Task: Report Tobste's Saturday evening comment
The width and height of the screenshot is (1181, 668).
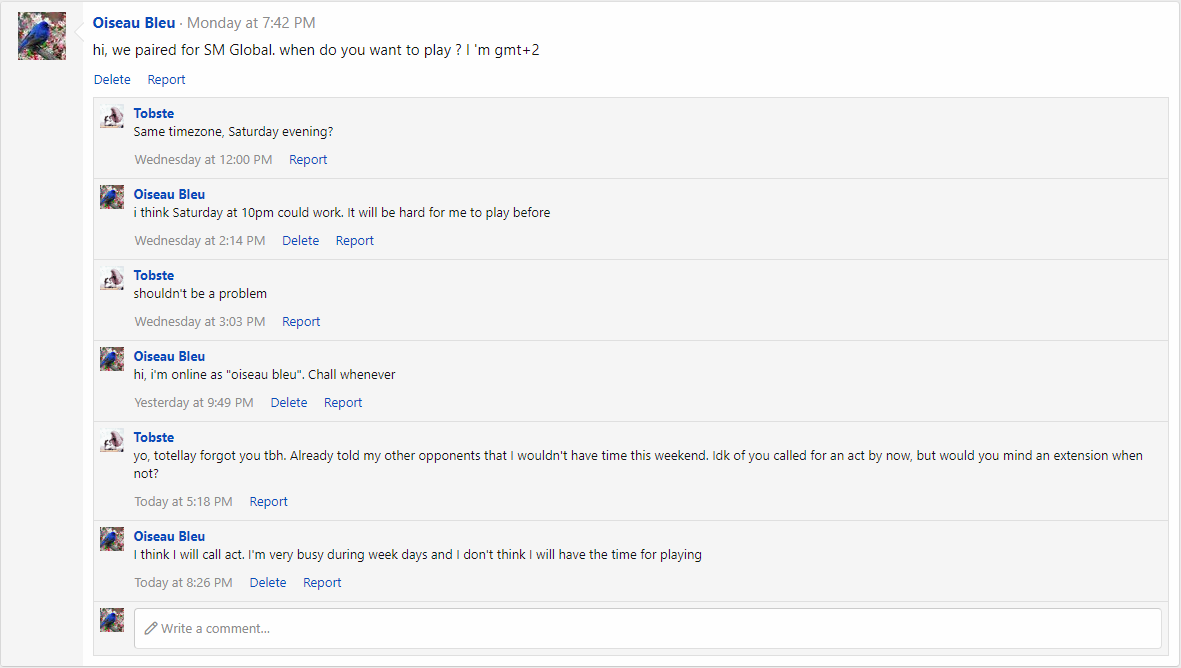Action: pyautogui.click(x=308, y=160)
